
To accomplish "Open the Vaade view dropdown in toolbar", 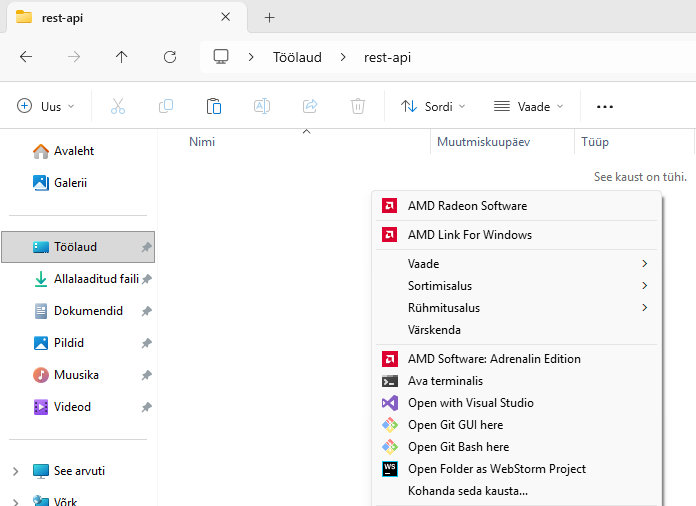I will 528,106.
